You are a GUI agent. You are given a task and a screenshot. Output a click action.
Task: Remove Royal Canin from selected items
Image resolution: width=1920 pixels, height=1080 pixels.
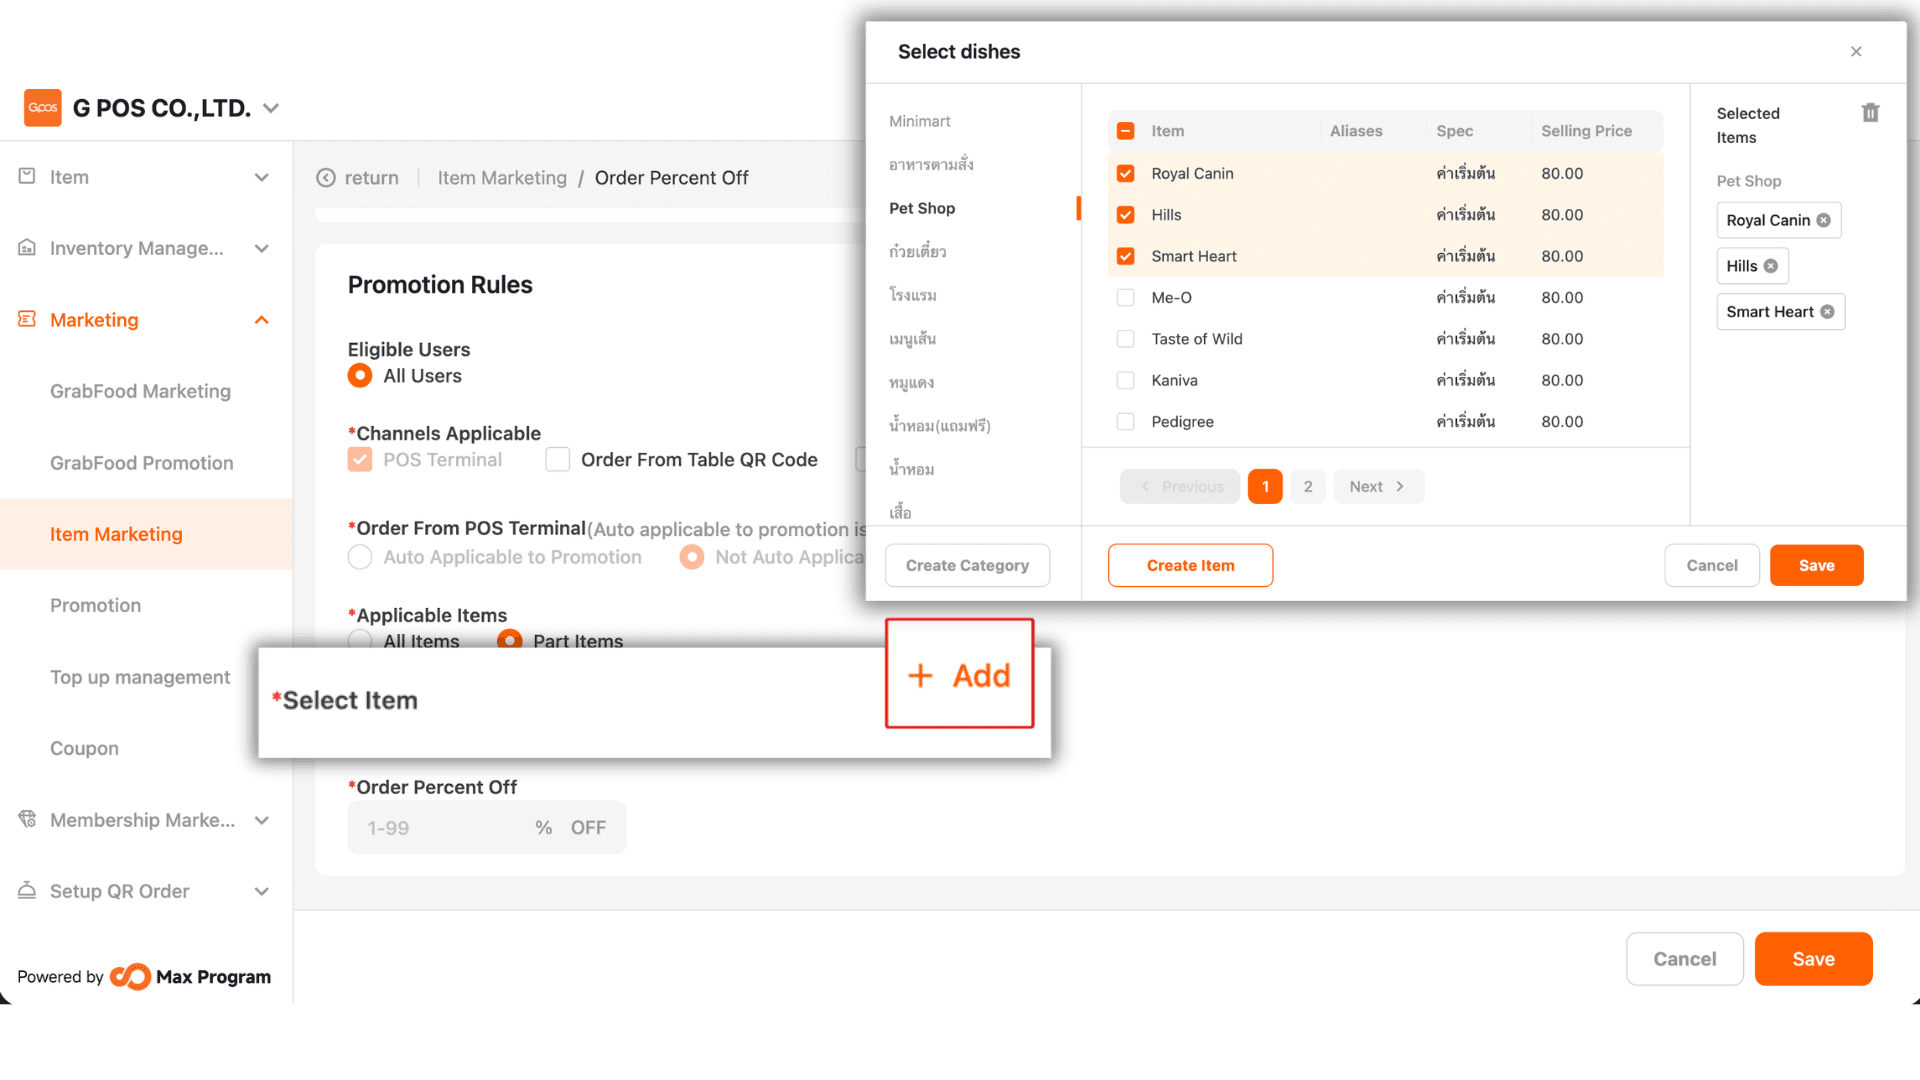click(1824, 220)
